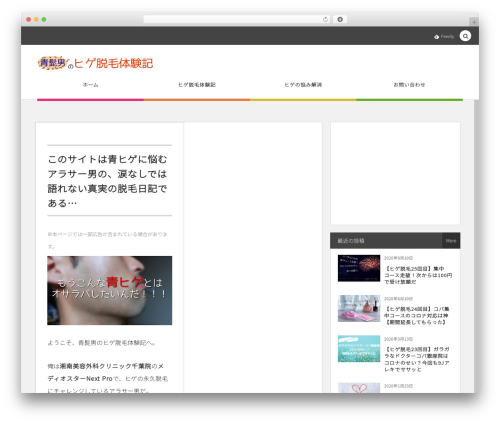Click the browser address bar field
The width and height of the screenshot is (500, 423).
[237, 19]
